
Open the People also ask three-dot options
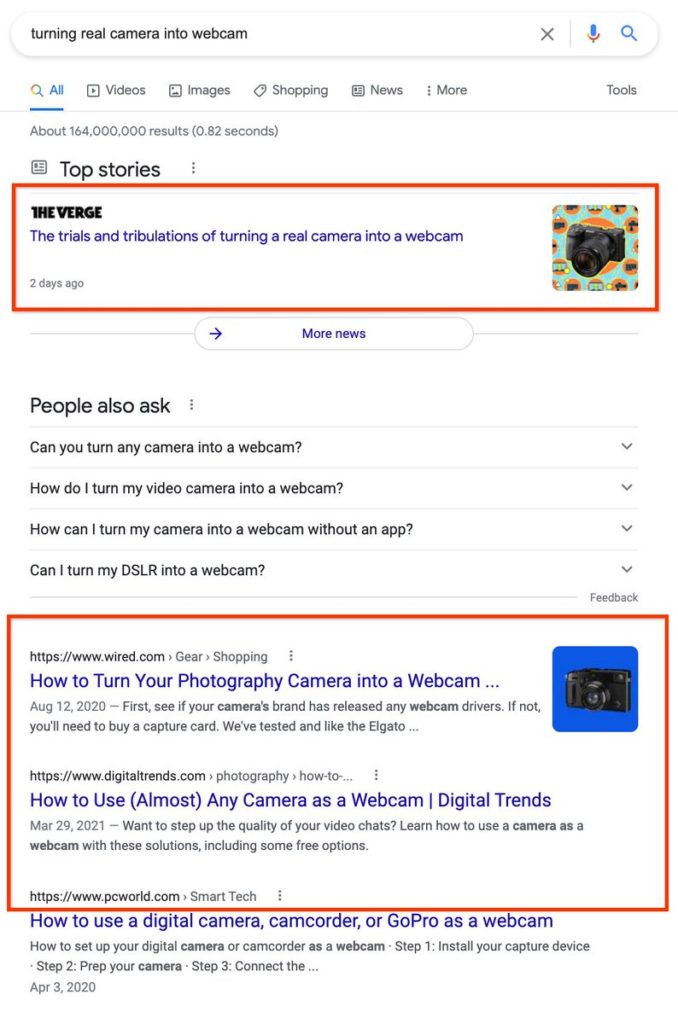[x=191, y=405]
